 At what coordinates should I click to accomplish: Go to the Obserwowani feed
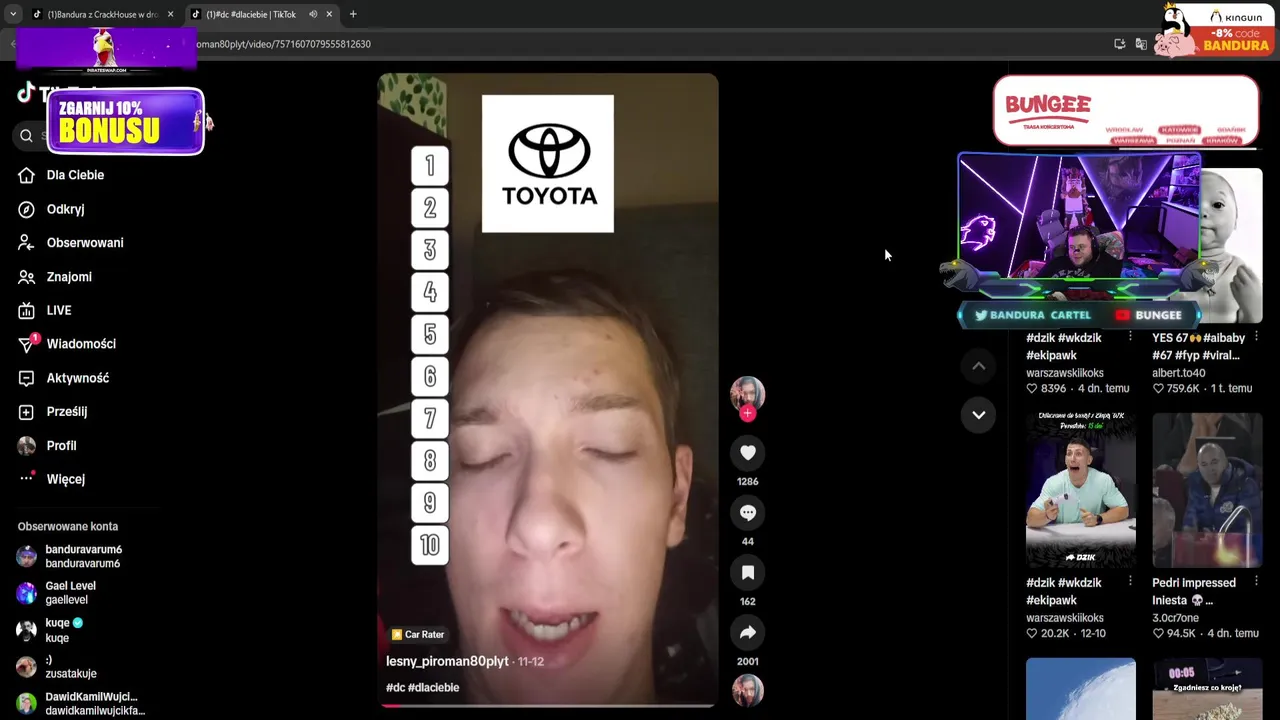(x=85, y=243)
